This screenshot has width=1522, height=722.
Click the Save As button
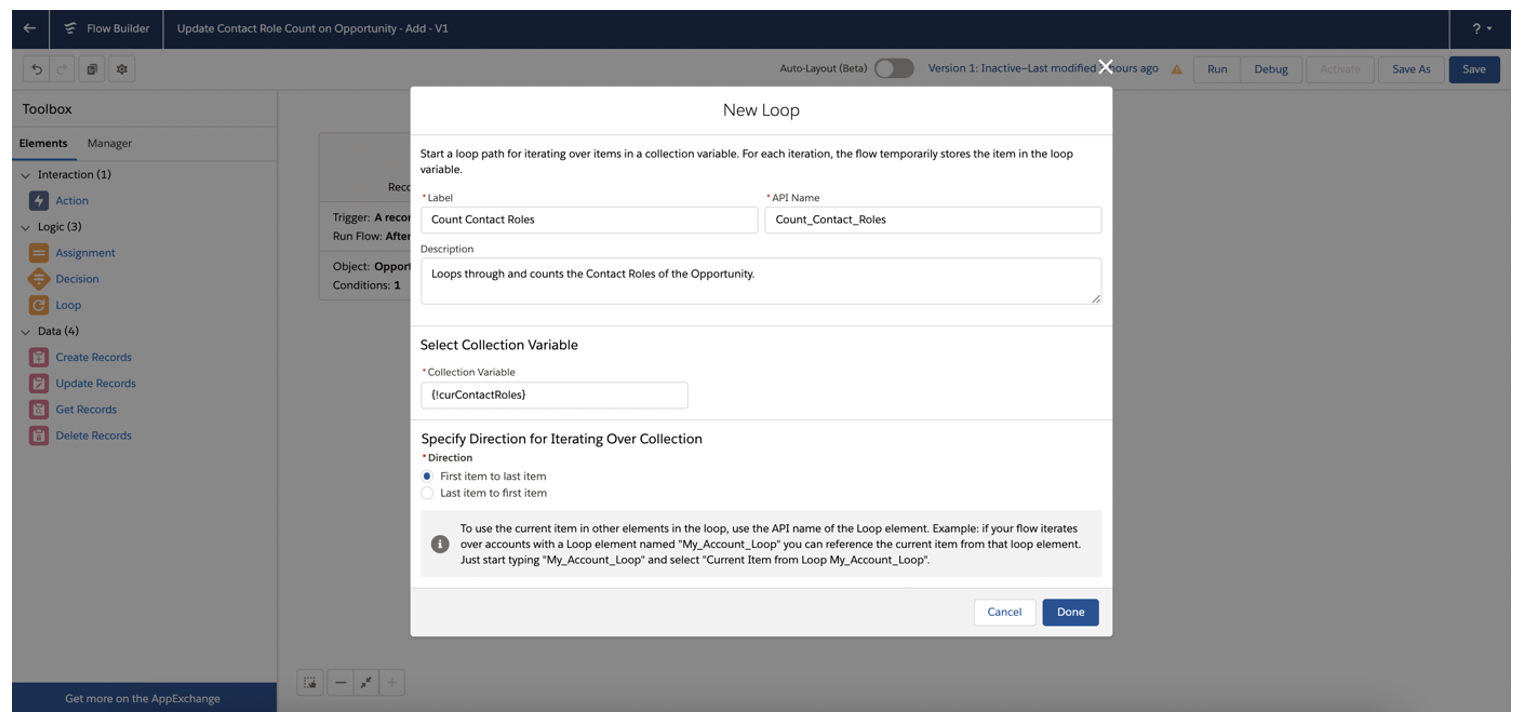pyautogui.click(x=1411, y=69)
